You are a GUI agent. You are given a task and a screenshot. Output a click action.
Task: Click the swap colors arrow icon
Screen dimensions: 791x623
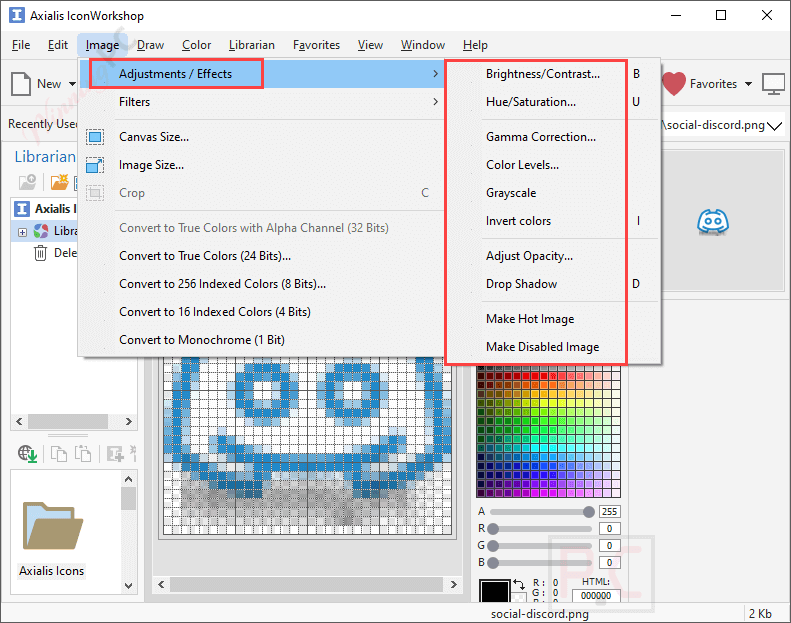tap(519, 584)
